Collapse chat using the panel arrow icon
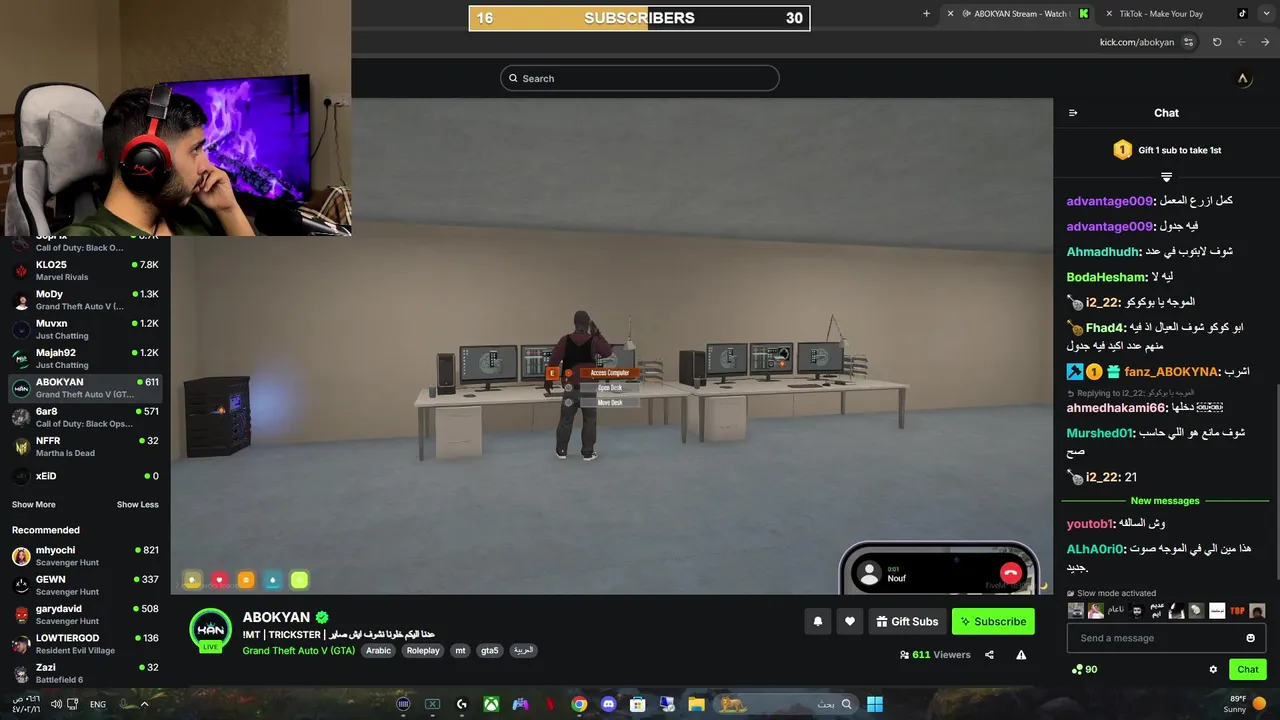The image size is (1280, 720). [x=1073, y=113]
